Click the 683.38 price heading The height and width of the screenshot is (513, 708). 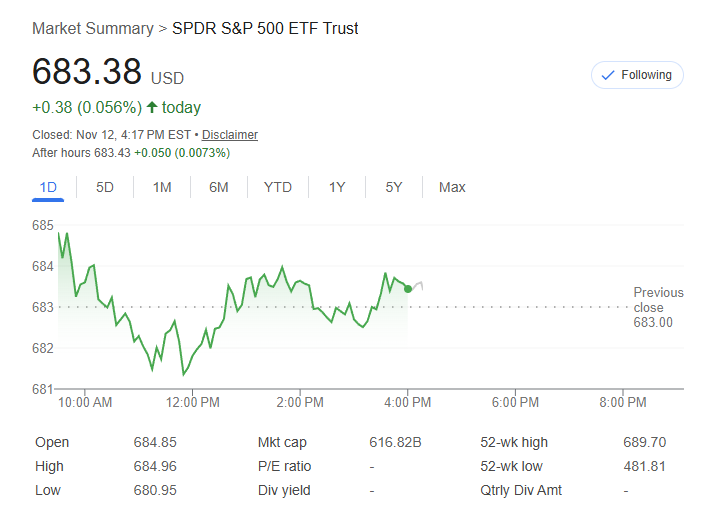click(87, 73)
